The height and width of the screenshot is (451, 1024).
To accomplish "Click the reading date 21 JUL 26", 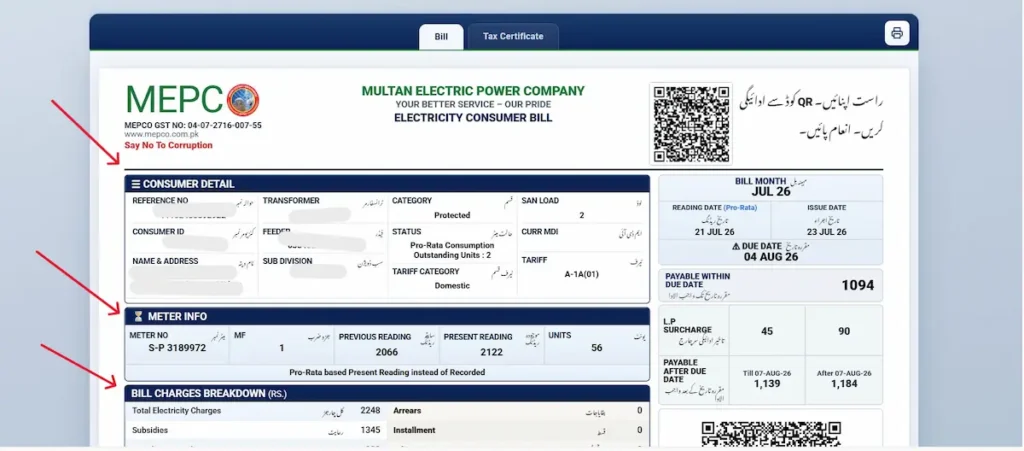I will point(714,232).
